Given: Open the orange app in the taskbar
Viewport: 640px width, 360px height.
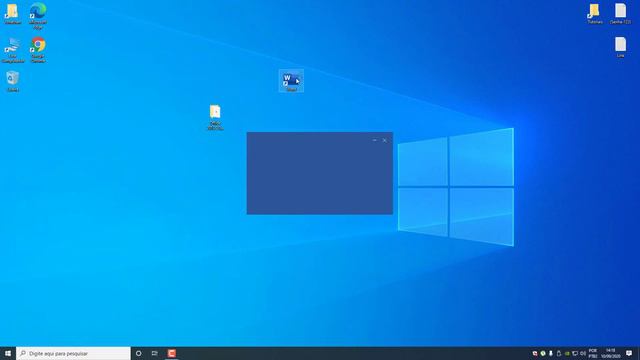Looking at the screenshot, I should click(172, 353).
